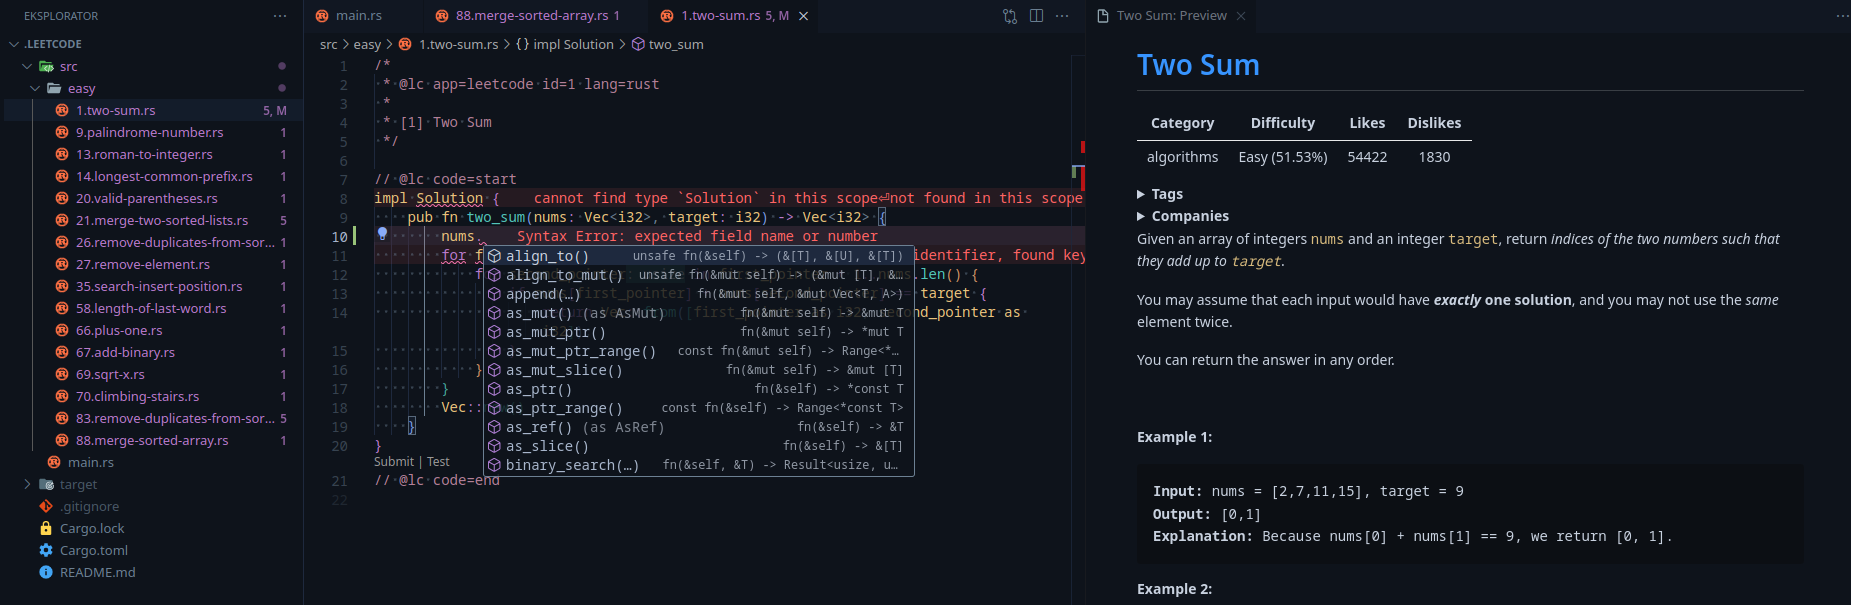Open the Cargo.toml file
The height and width of the screenshot is (605, 1851).
pyautogui.click(x=94, y=550)
